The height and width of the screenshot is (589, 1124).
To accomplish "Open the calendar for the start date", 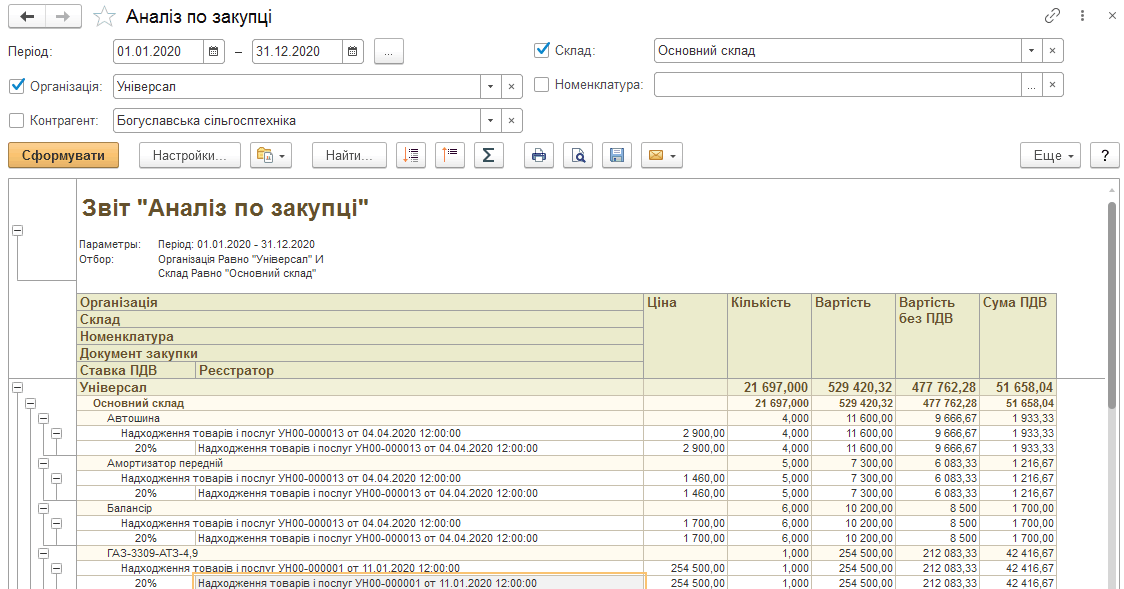I will coord(214,52).
